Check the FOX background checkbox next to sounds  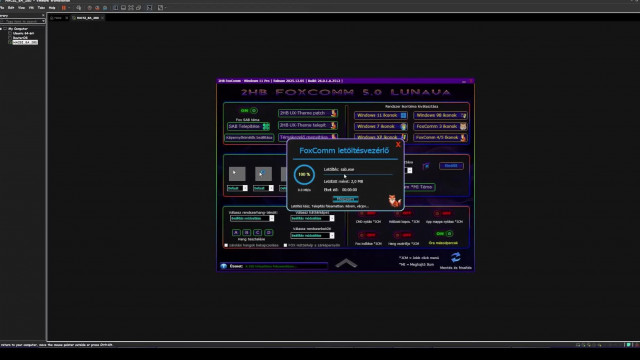click(x=285, y=245)
